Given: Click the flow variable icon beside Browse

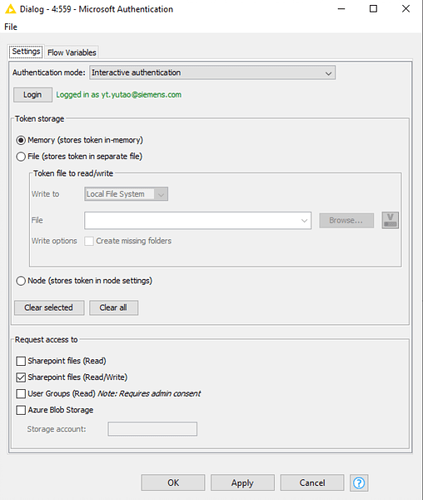Looking at the screenshot, I should 390,220.
